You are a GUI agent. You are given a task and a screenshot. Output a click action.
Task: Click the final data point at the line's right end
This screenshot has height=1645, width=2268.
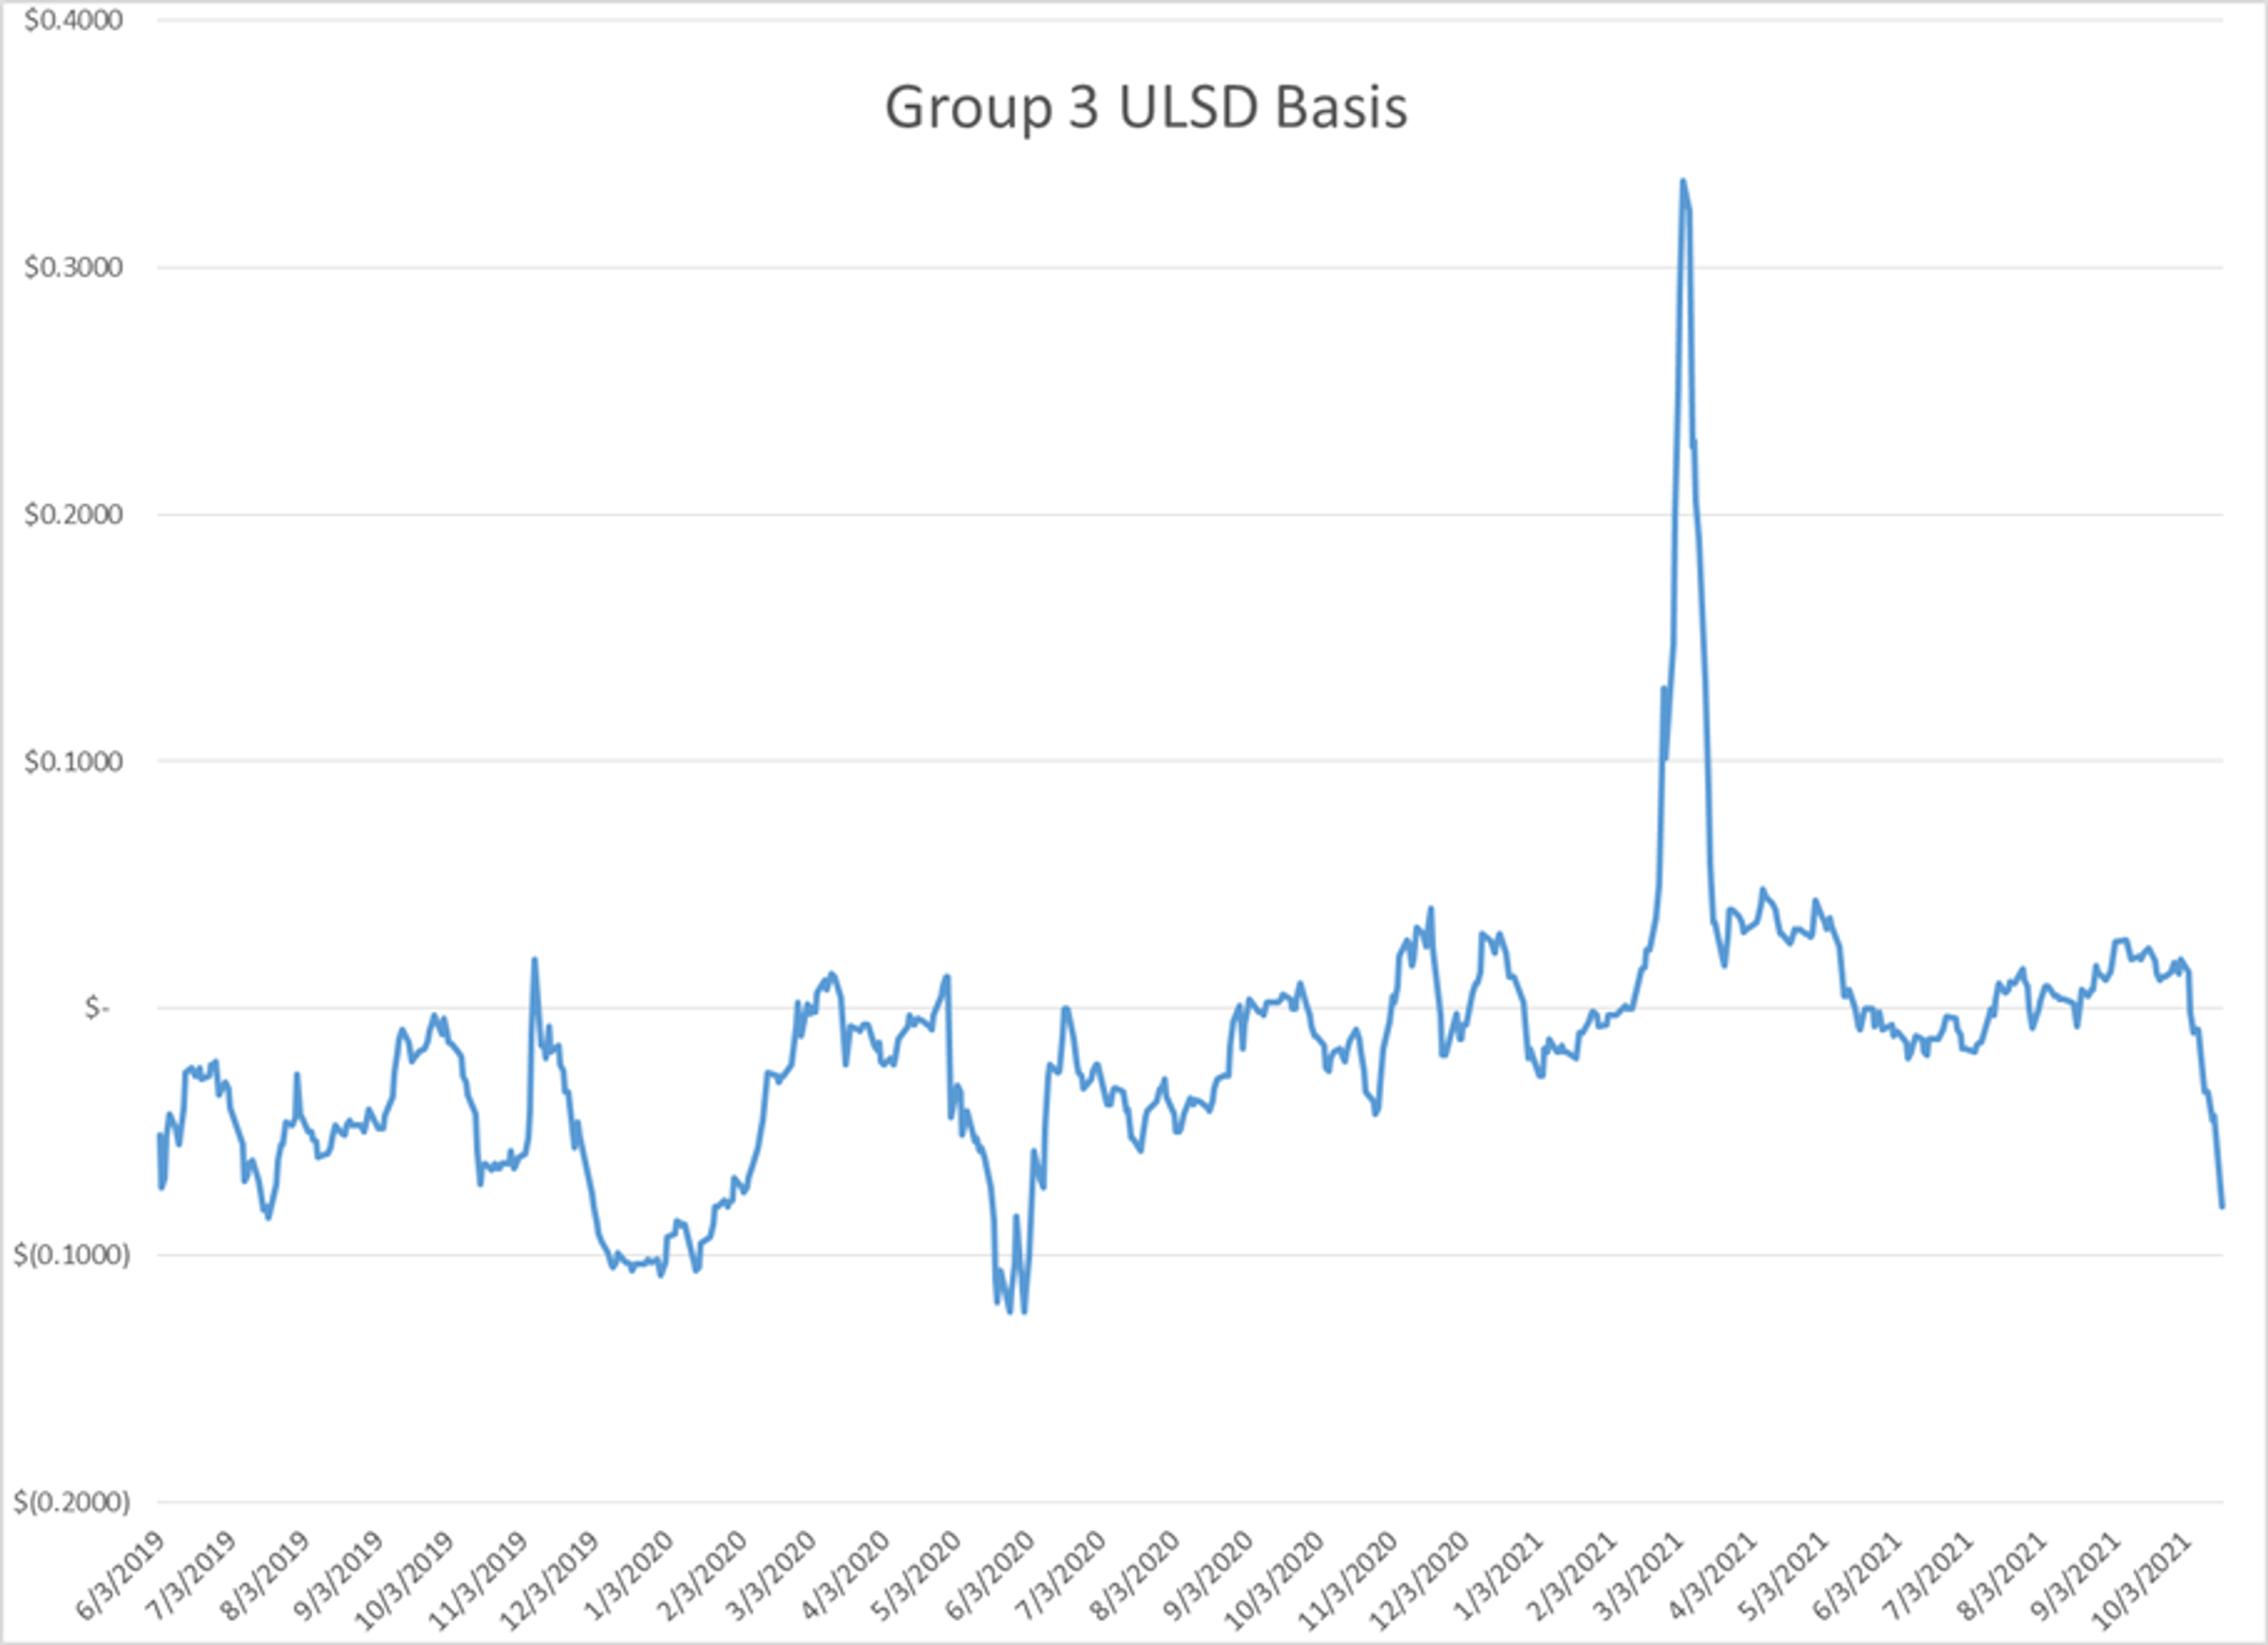(x=2222, y=1206)
